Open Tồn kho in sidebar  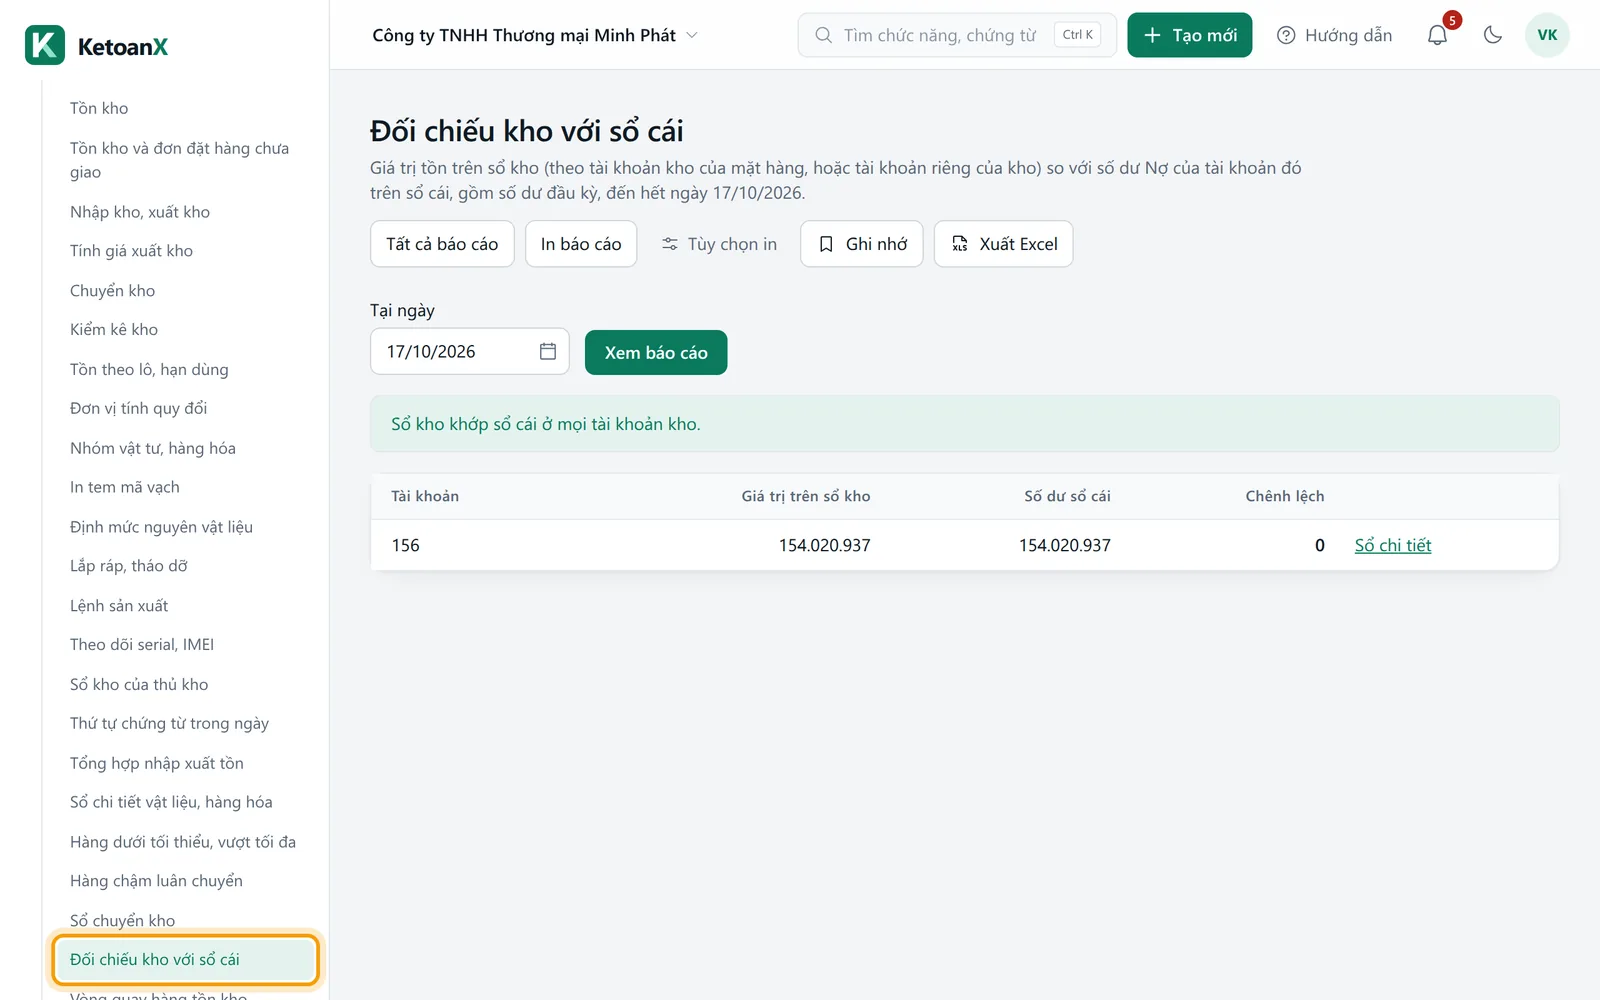[99, 108]
